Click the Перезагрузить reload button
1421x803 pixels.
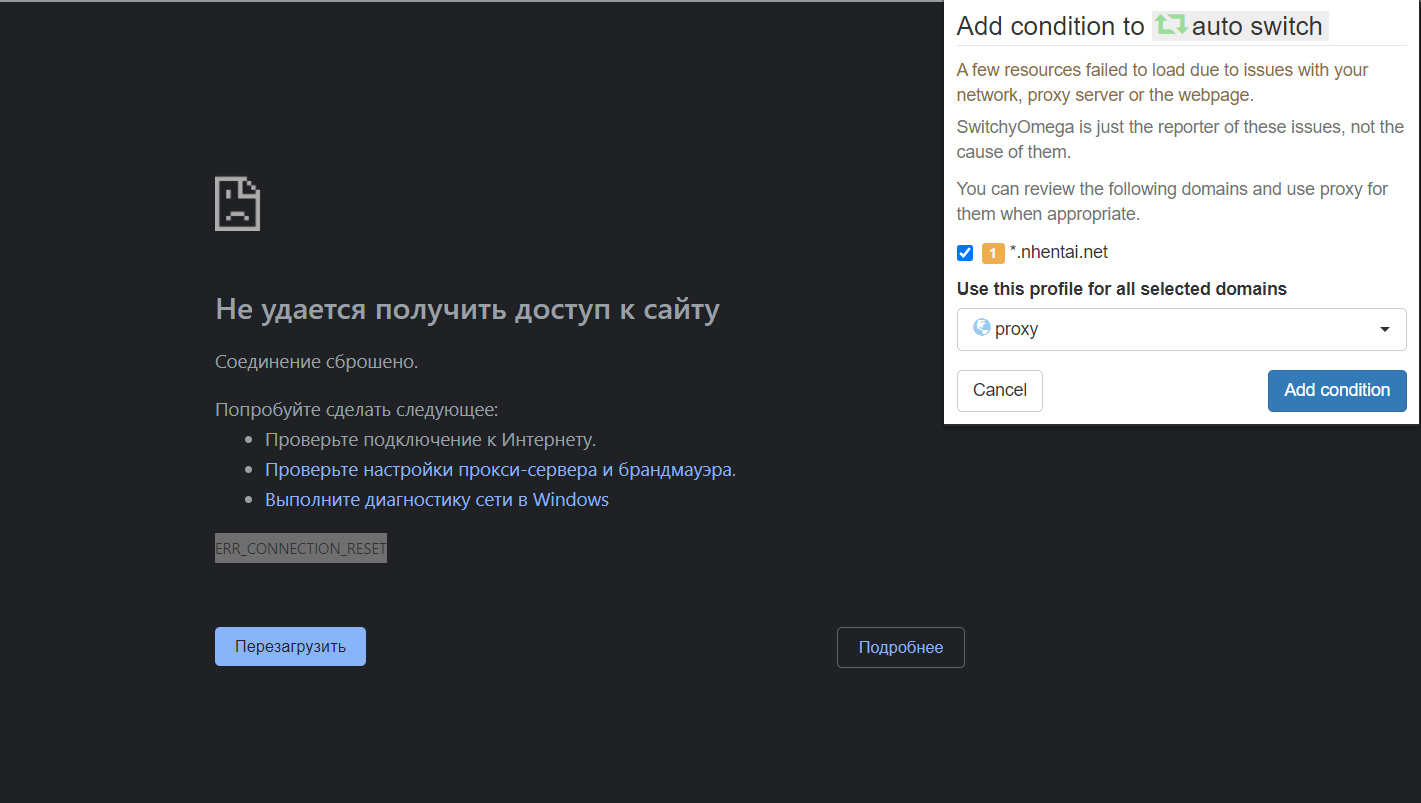(290, 646)
